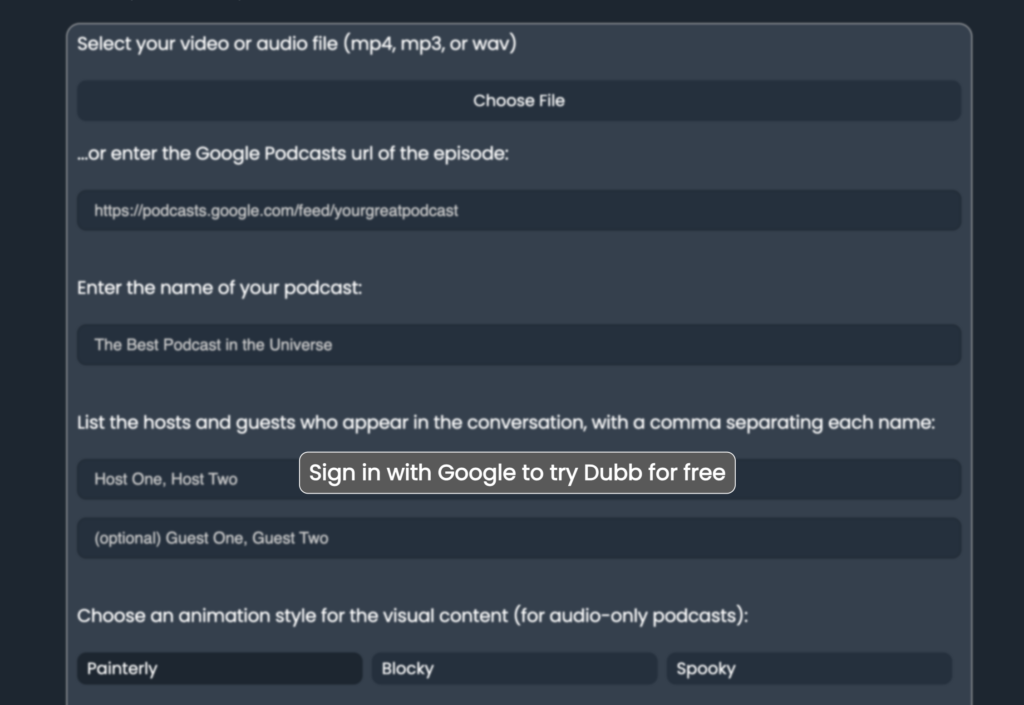Focus the Google Podcasts URL field
The width and height of the screenshot is (1024, 705).
pyautogui.click(x=518, y=211)
